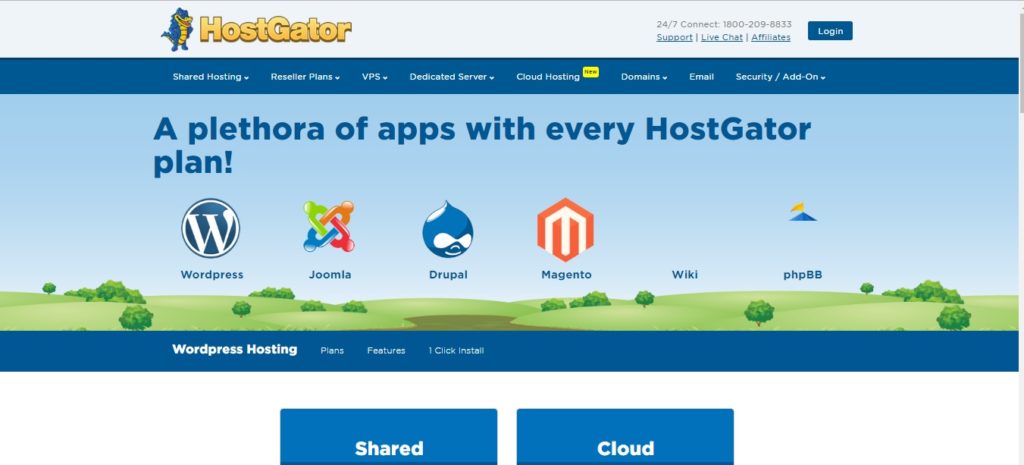This screenshot has height=465, width=1024.
Task: Choose the Magento app icon
Action: (x=566, y=230)
